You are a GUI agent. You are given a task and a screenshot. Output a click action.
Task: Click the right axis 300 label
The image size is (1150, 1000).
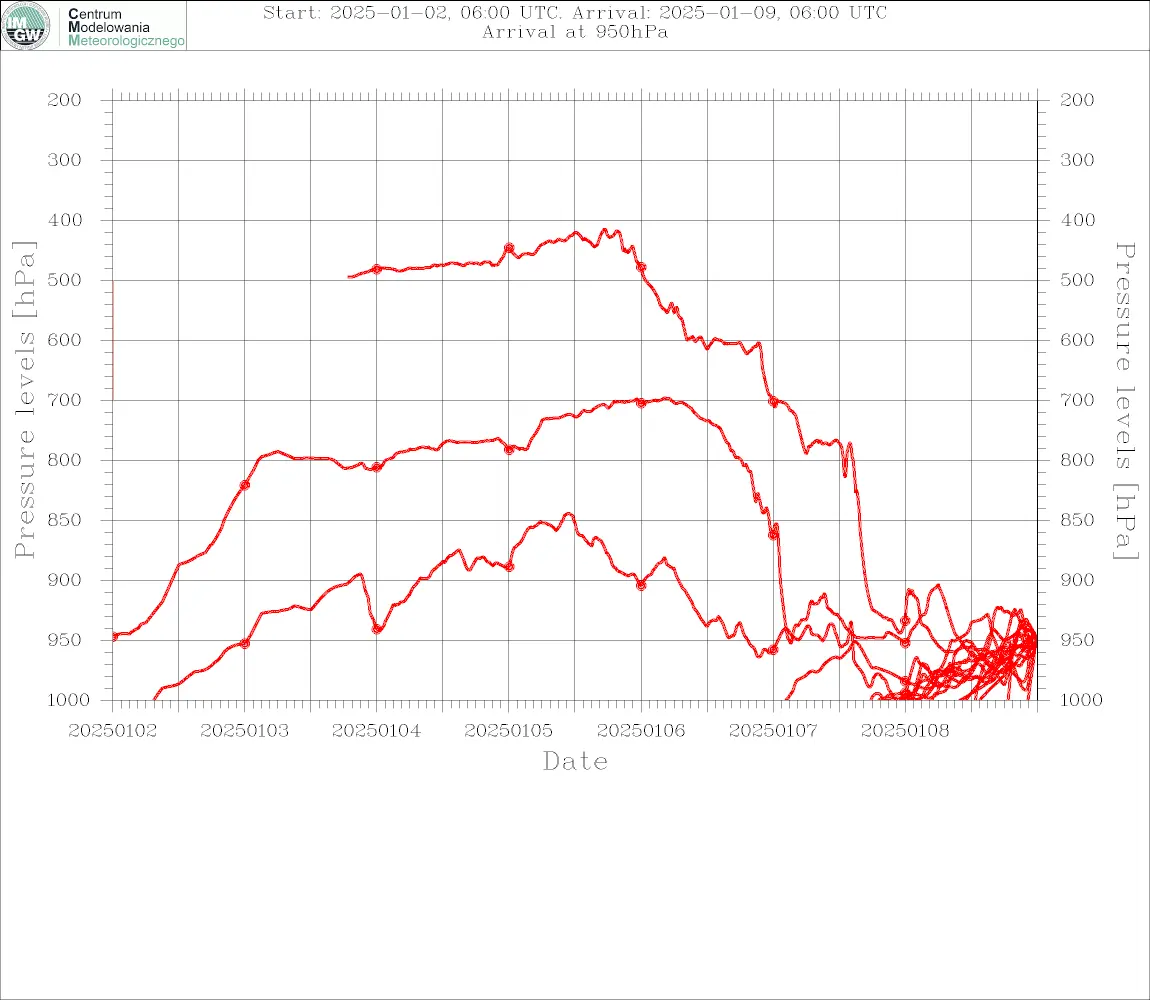click(1077, 160)
